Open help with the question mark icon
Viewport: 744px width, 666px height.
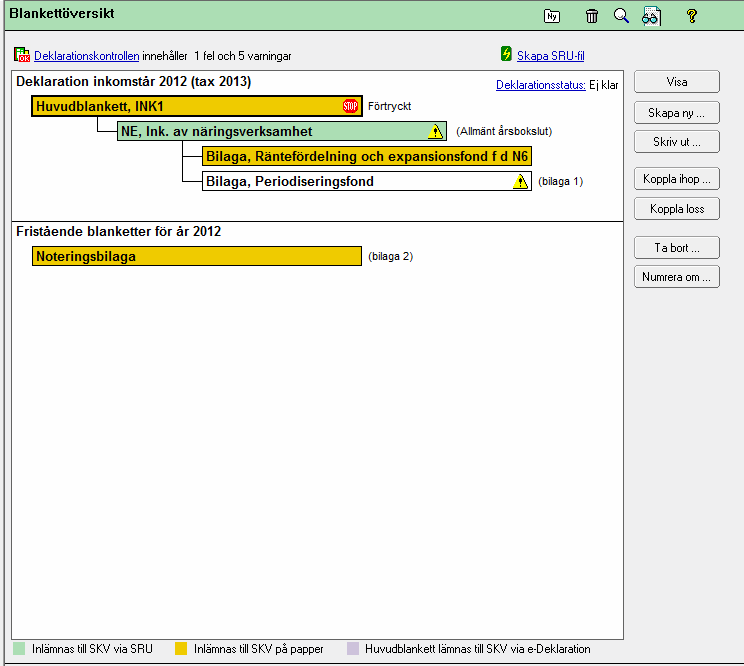point(691,16)
